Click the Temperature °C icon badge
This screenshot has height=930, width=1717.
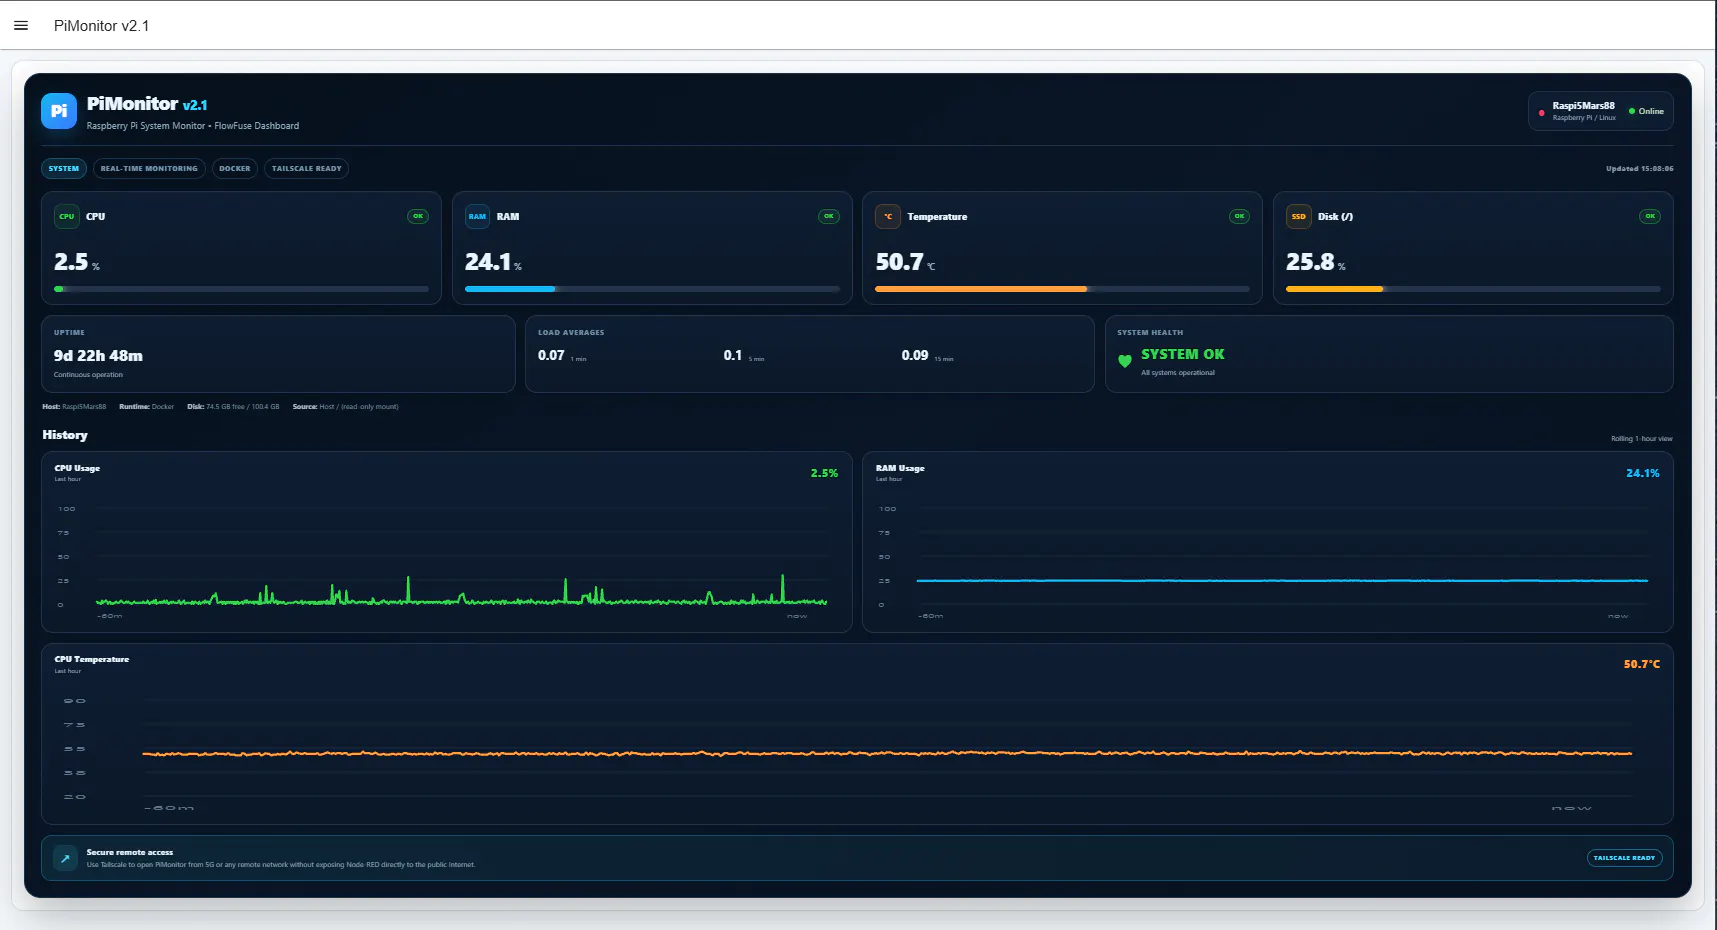(888, 216)
